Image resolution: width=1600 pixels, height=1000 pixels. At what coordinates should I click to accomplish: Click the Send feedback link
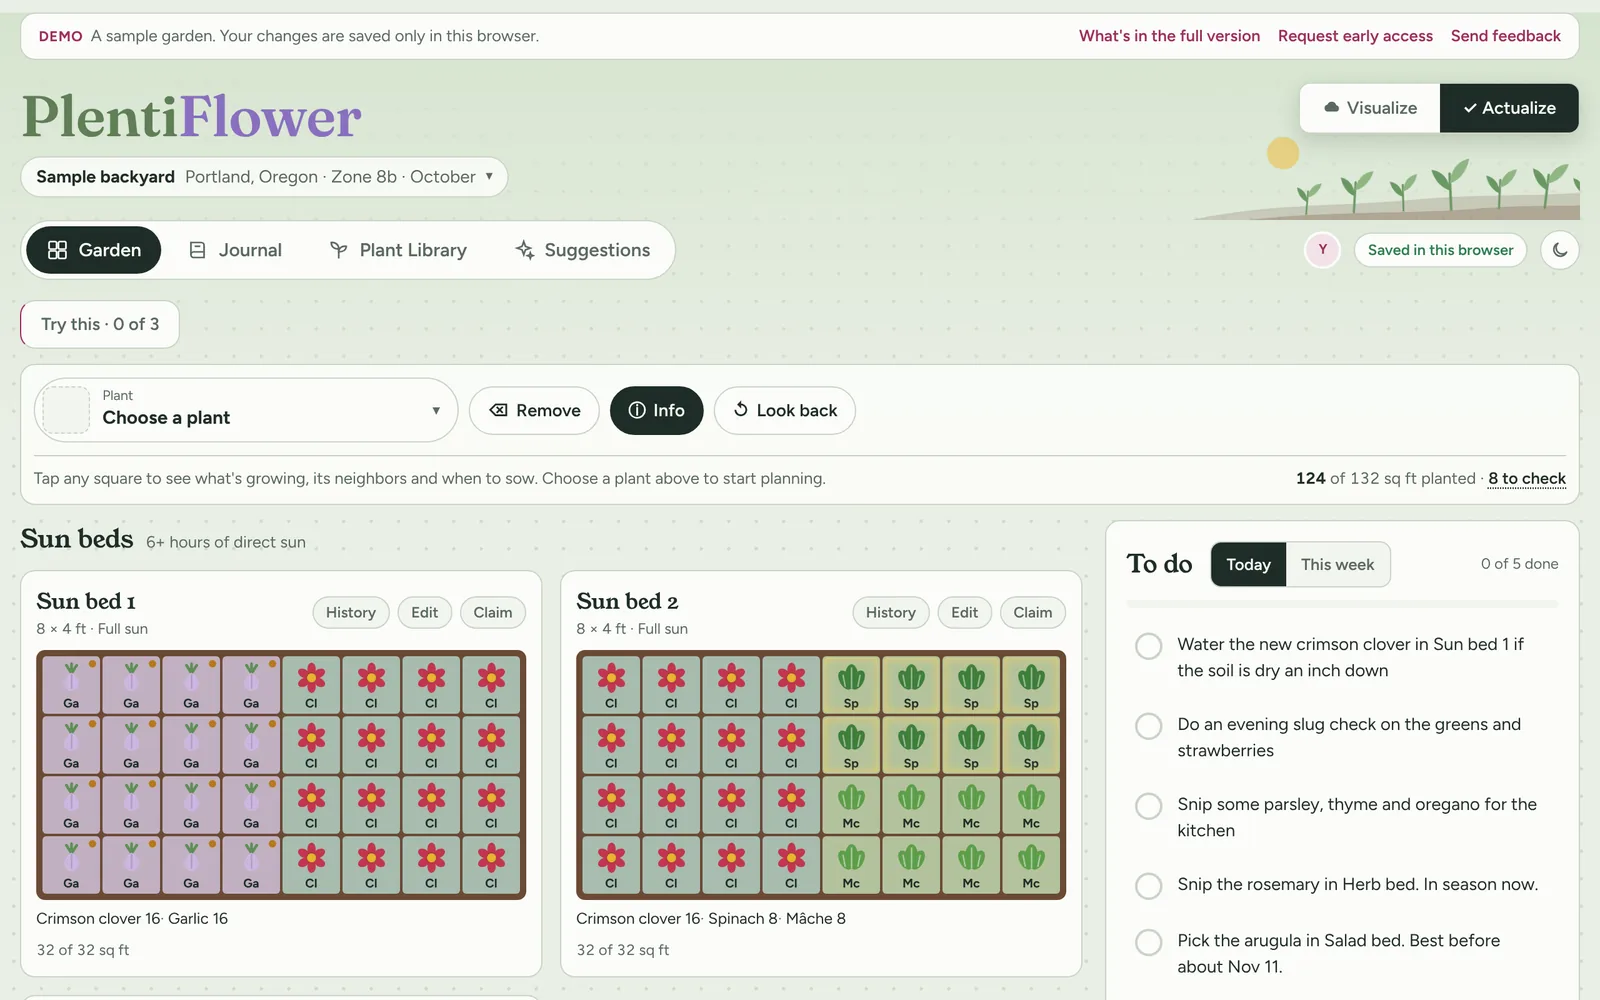(x=1505, y=36)
